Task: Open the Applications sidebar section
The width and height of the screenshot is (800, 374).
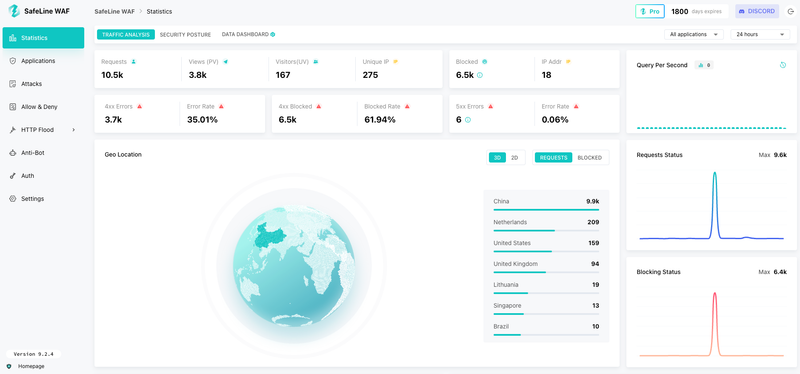Action: 43,61
